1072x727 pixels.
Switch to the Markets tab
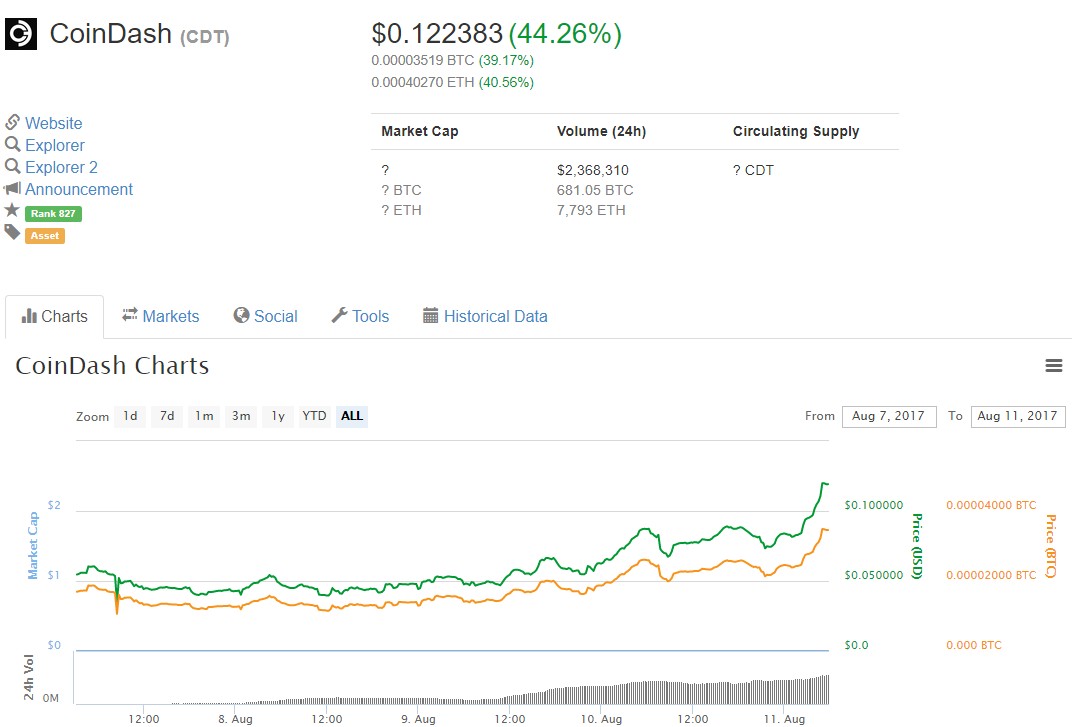(161, 316)
